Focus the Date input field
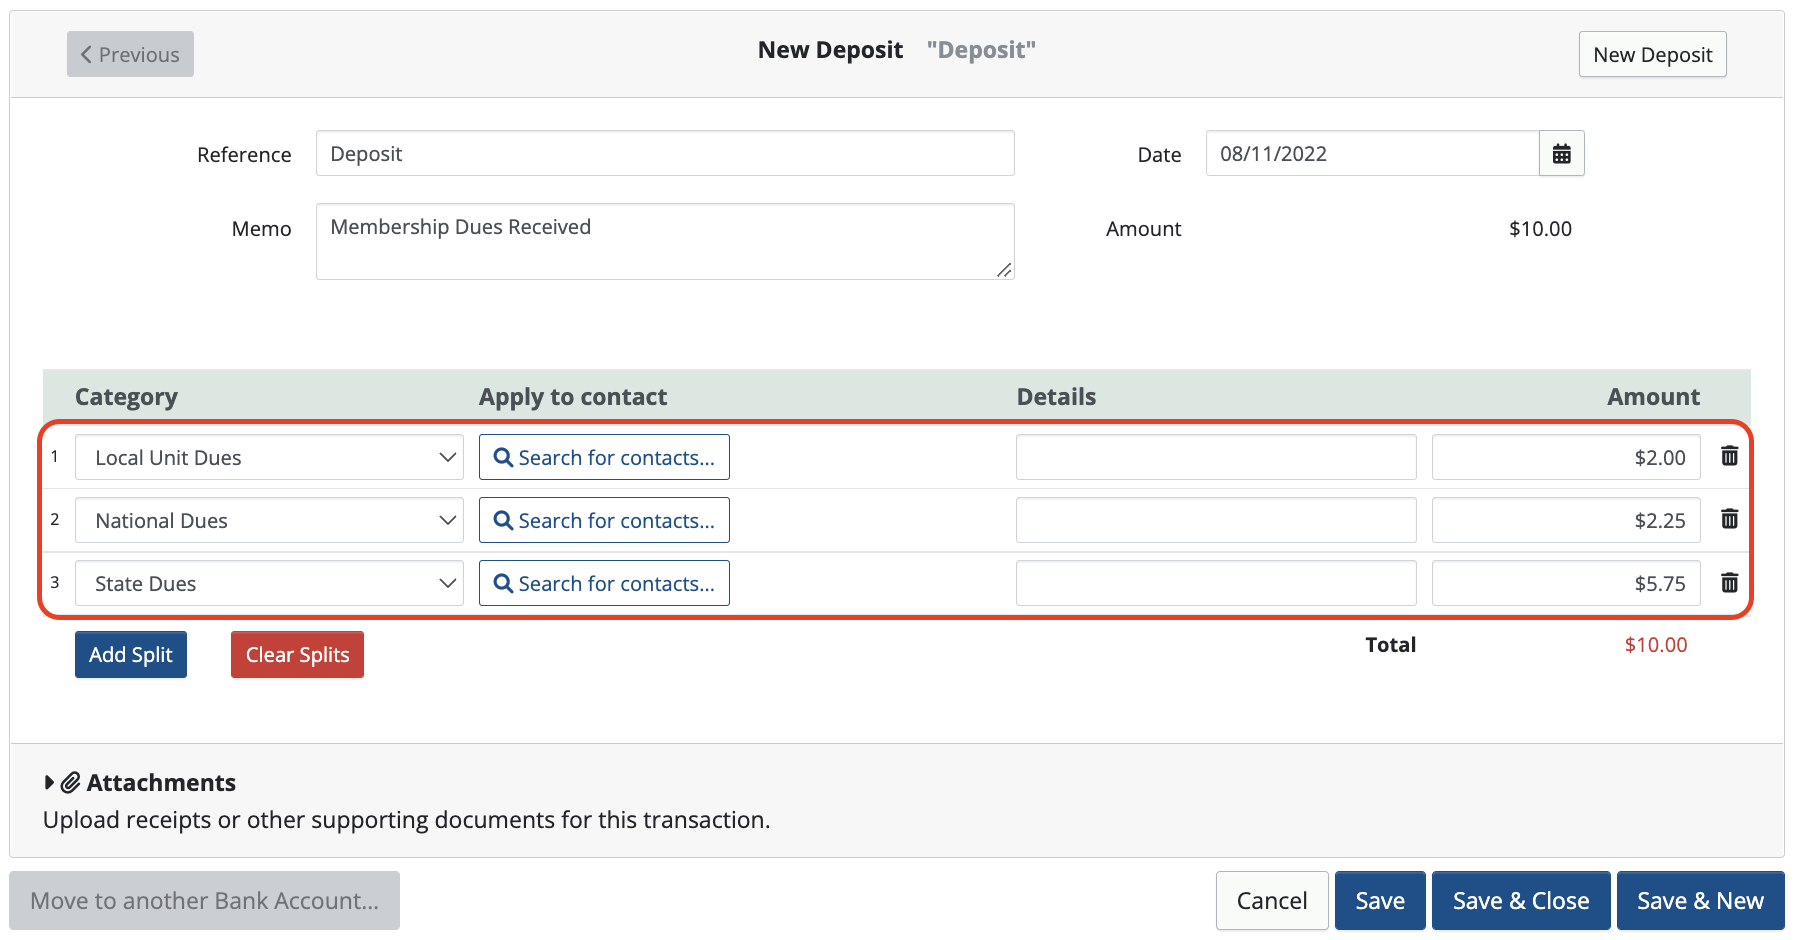The width and height of the screenshot is (1794, 940). (x=1372, y=153)
